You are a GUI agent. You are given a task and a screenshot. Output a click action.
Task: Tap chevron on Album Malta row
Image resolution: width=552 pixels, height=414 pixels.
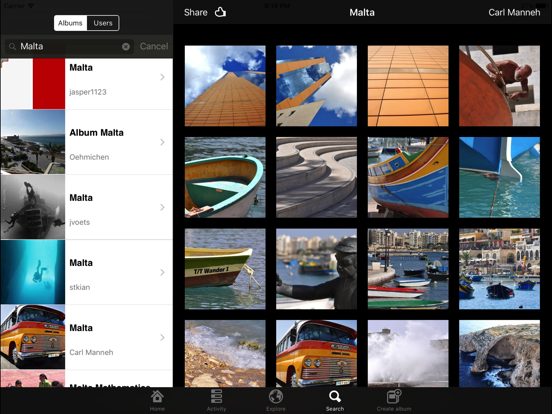[162, 142]
